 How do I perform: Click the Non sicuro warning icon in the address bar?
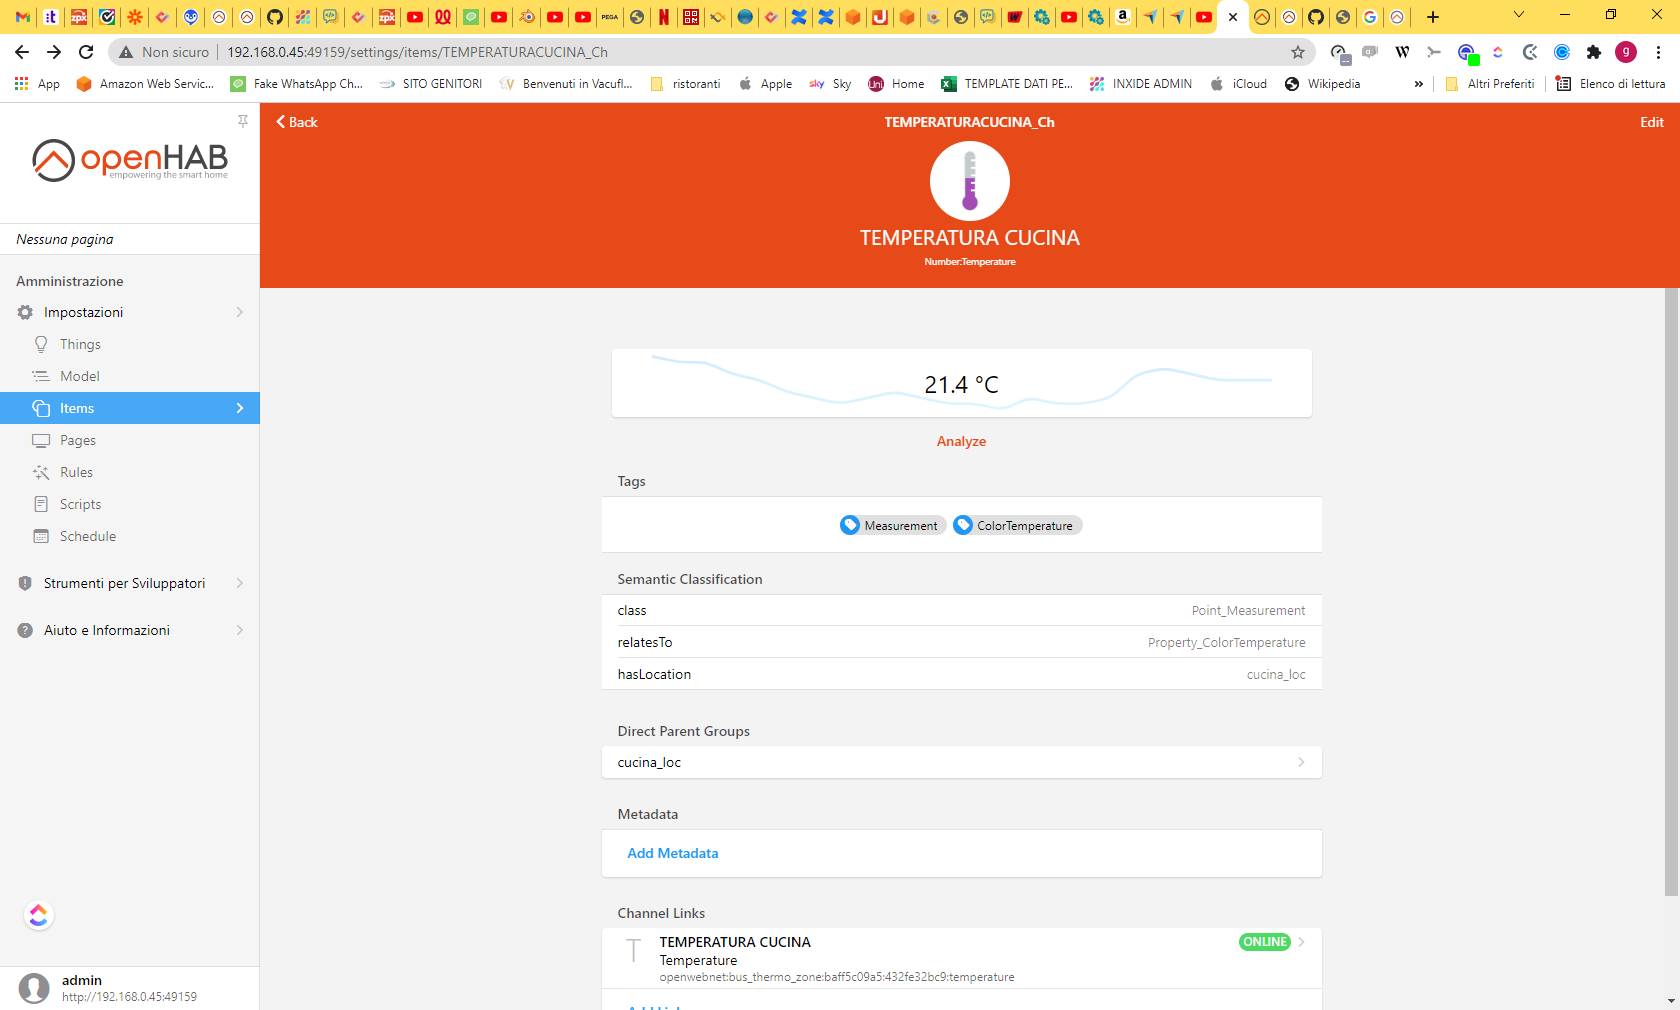pyautogui.click(x=126, y=52)
